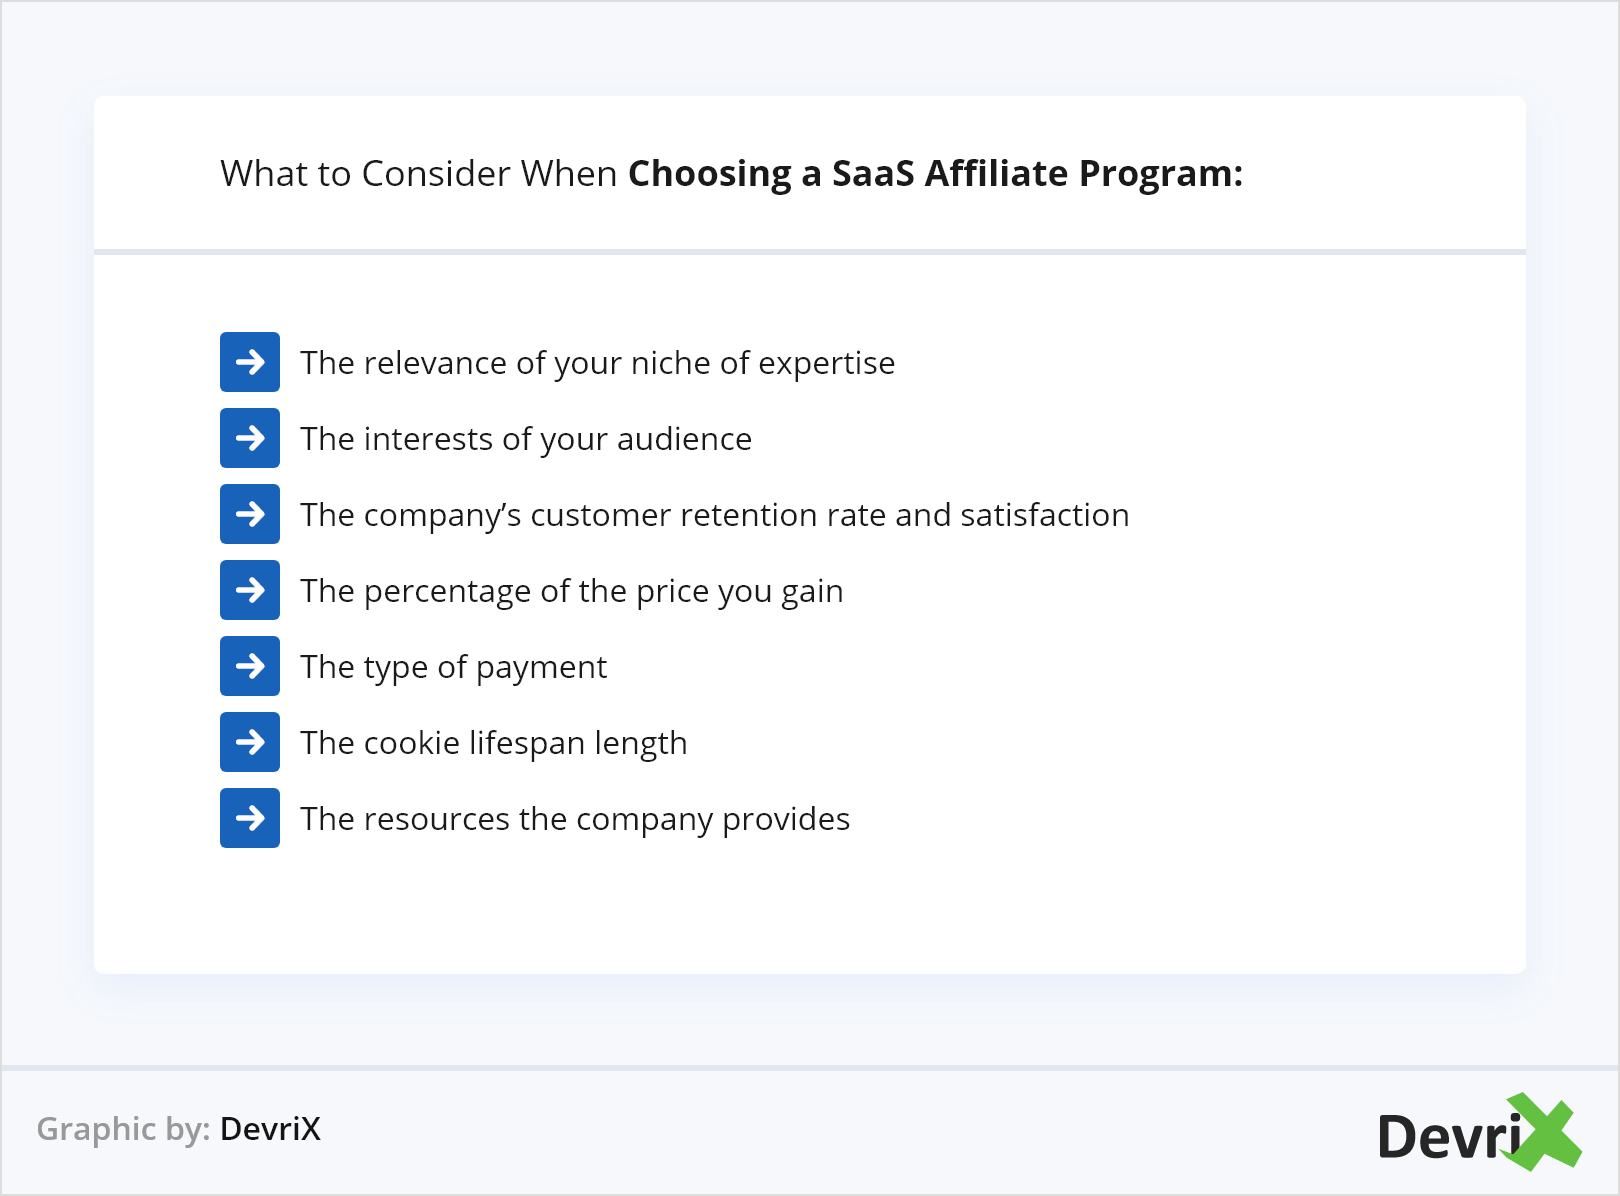Click the arrow icon beside type of payment
Image resolution: width=1620 pixels, height=1196 pixels.
(x=250, y=666)
